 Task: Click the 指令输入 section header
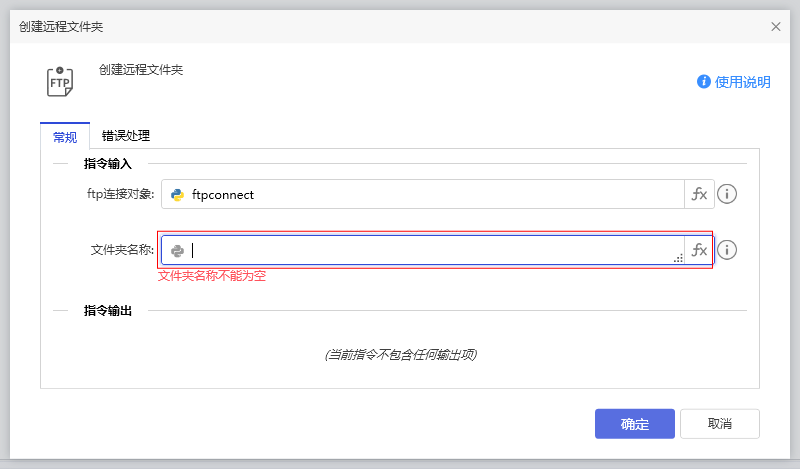click(x=108, y=163)
